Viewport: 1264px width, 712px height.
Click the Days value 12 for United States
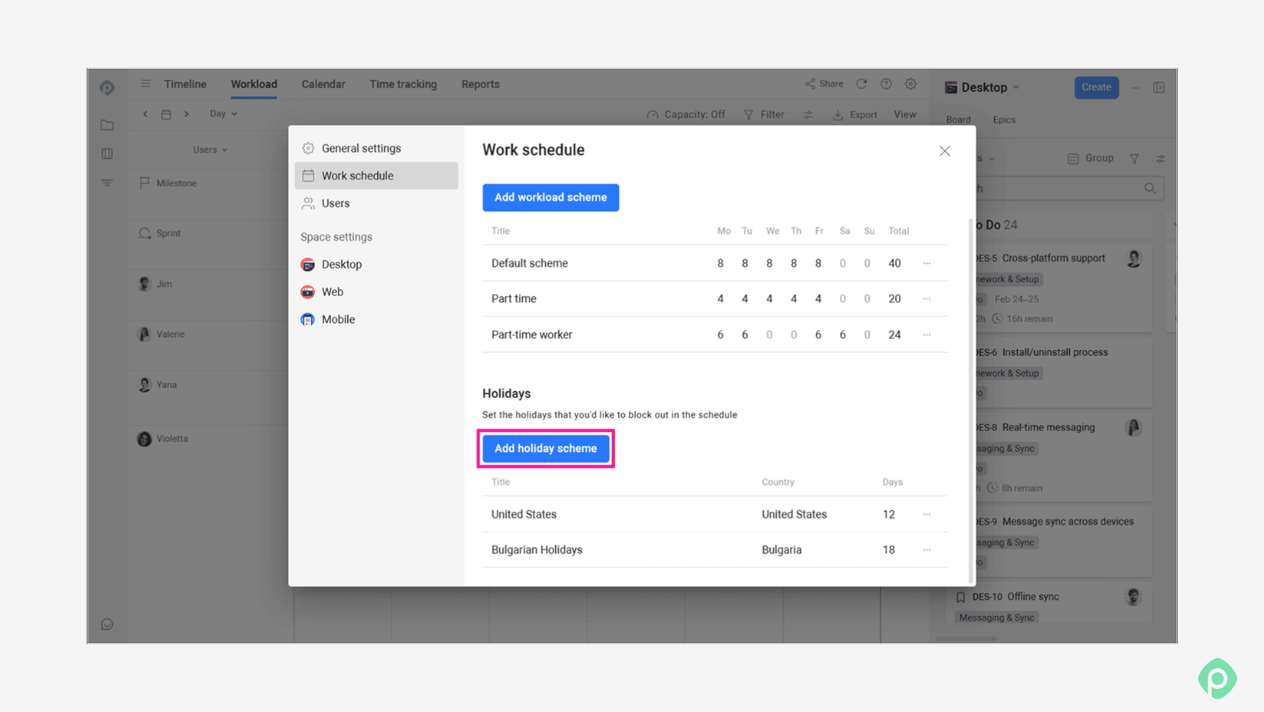[x=888, y=514]
